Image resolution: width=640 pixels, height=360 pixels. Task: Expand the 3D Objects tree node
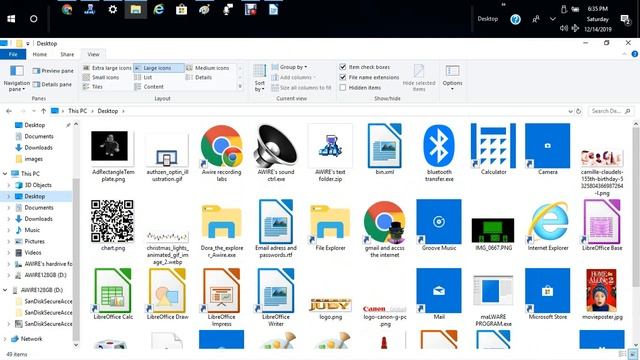click(x=9, y=185)
